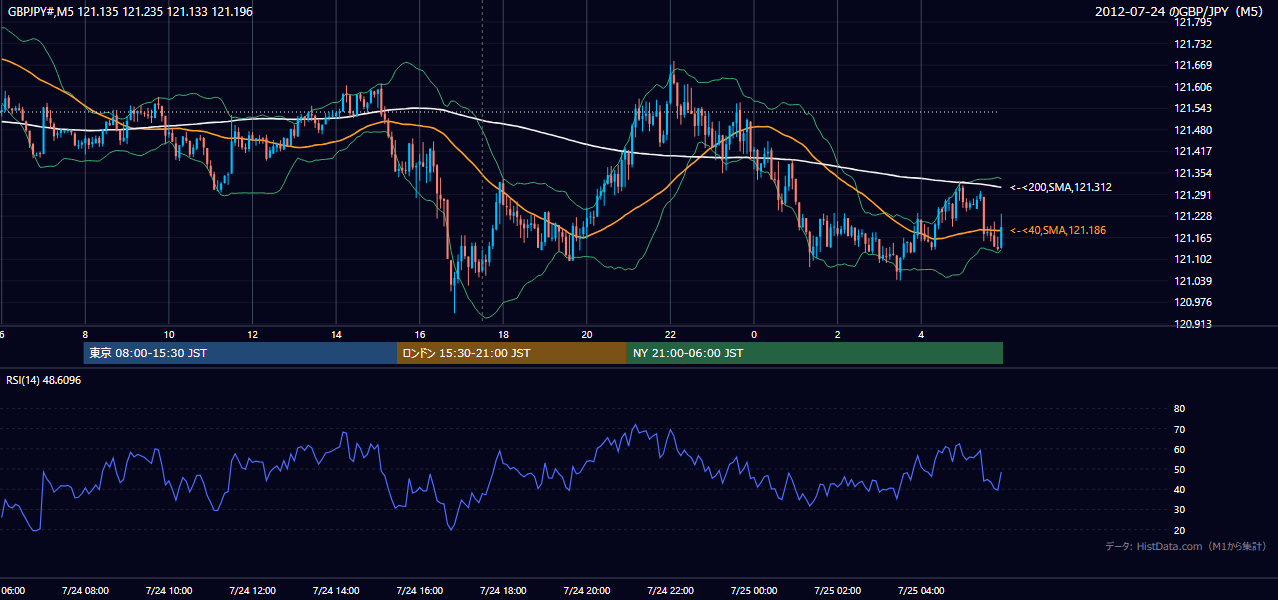Screen dimensions: 1278x600
Task: Click price axis value 121.795
Action: pyautogui.click(x=1192, y=22)
